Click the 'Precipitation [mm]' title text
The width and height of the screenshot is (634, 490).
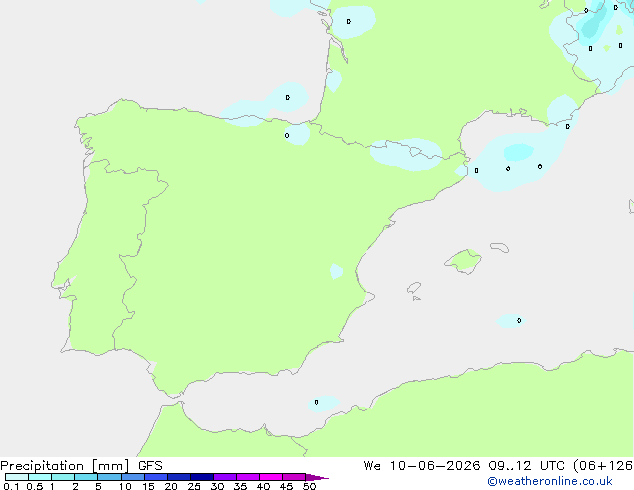65,466
